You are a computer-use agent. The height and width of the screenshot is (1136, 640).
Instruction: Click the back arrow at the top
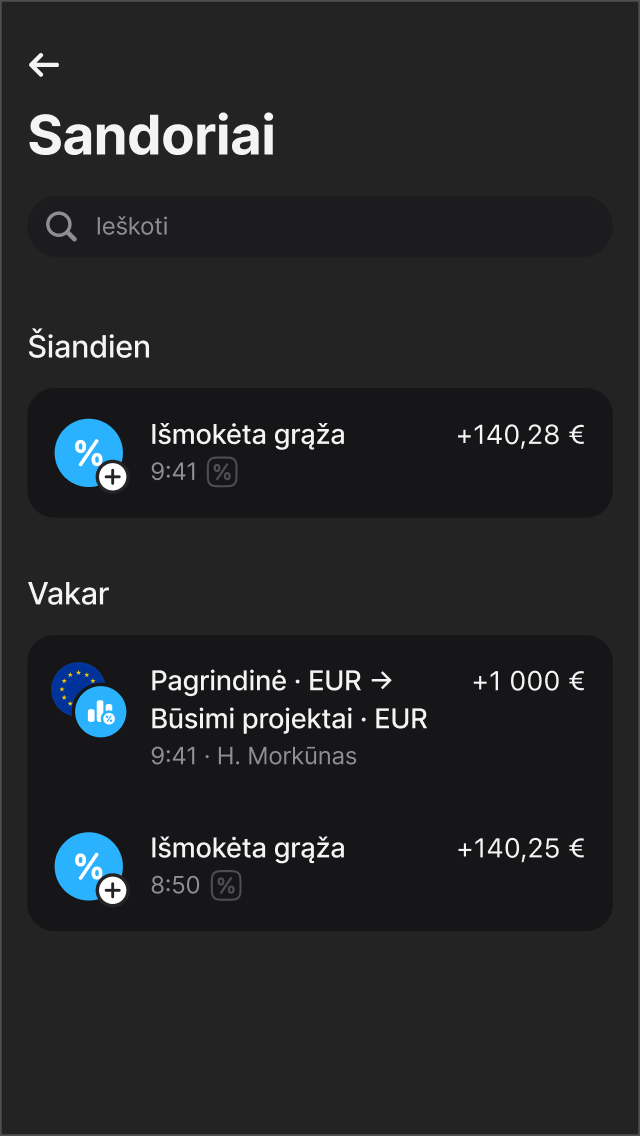(x=43, y=65)
